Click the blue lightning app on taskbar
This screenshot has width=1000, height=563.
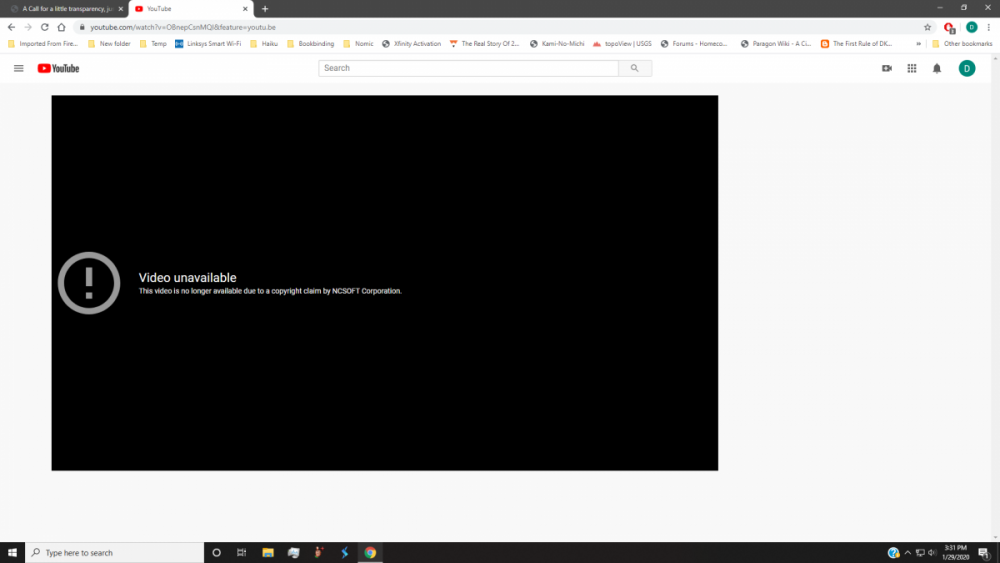pyautogui.click(x=344, y=553)
